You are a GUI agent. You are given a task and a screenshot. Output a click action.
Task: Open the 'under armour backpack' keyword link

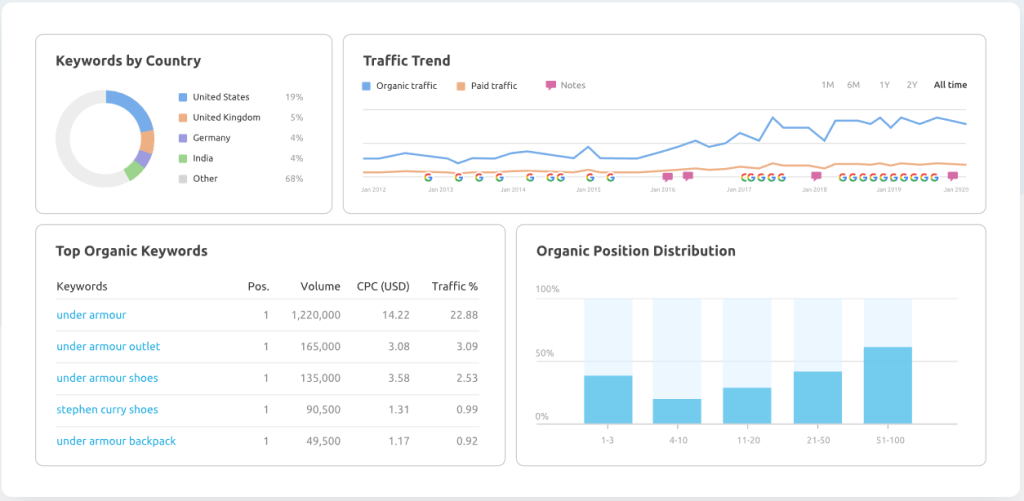[x=116, y=441]
